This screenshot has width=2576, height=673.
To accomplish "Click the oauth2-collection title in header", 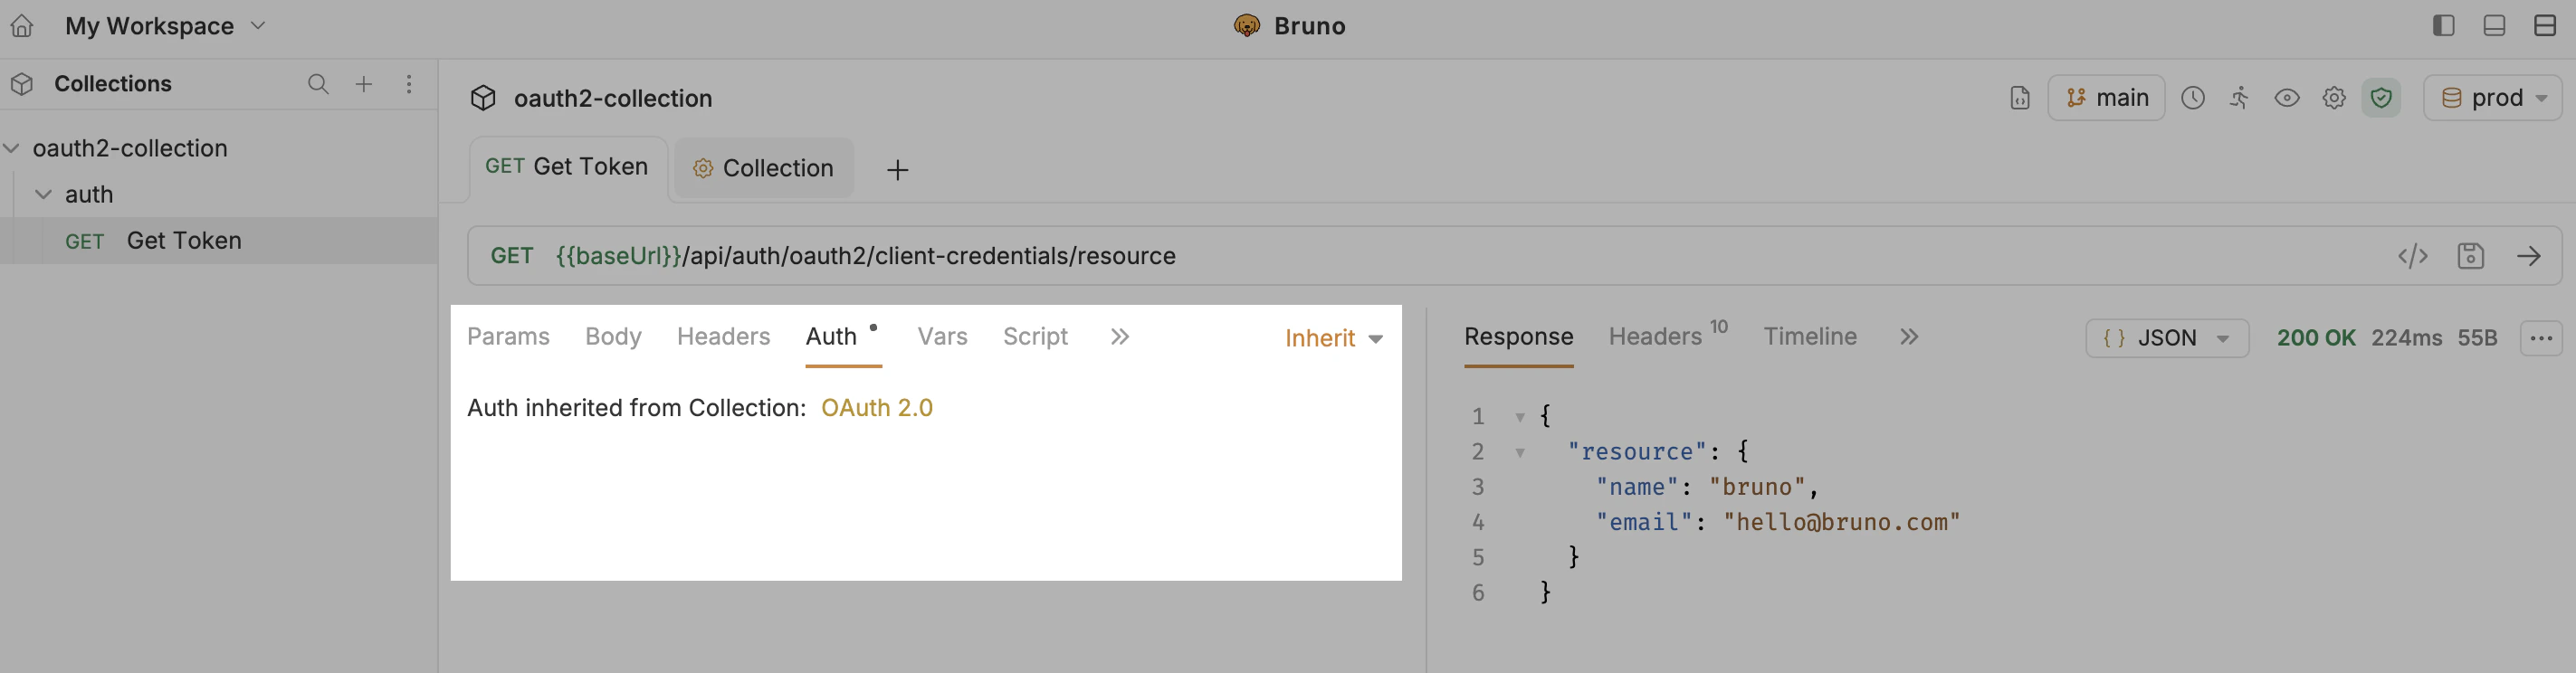I will point(613,98).
